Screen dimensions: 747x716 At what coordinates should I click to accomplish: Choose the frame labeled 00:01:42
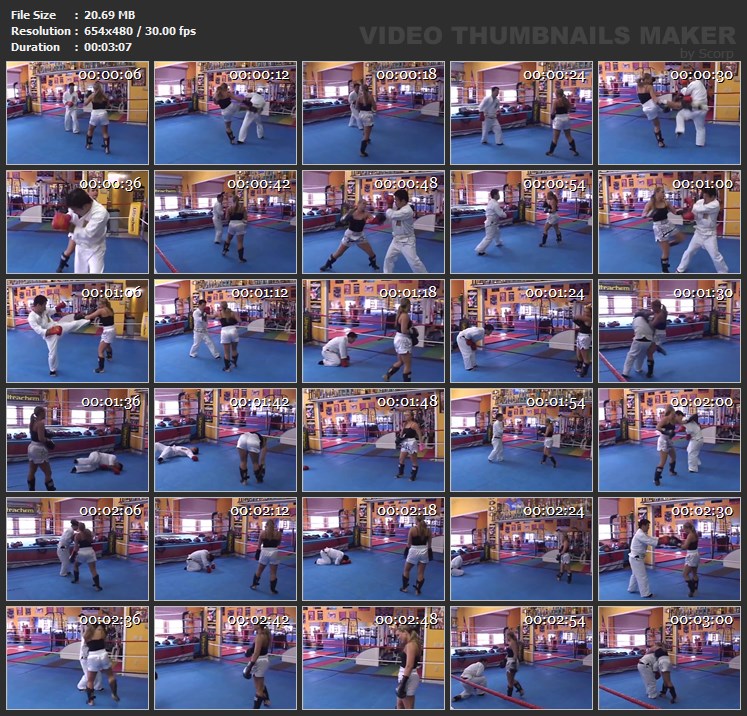pos(225,440)
